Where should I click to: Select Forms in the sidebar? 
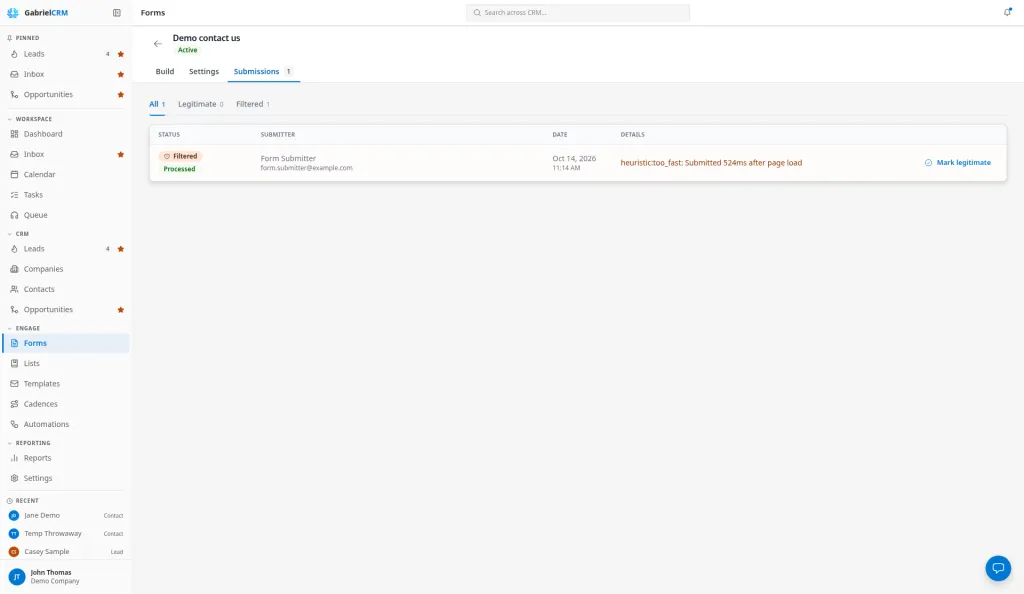(x=66, y=343)
